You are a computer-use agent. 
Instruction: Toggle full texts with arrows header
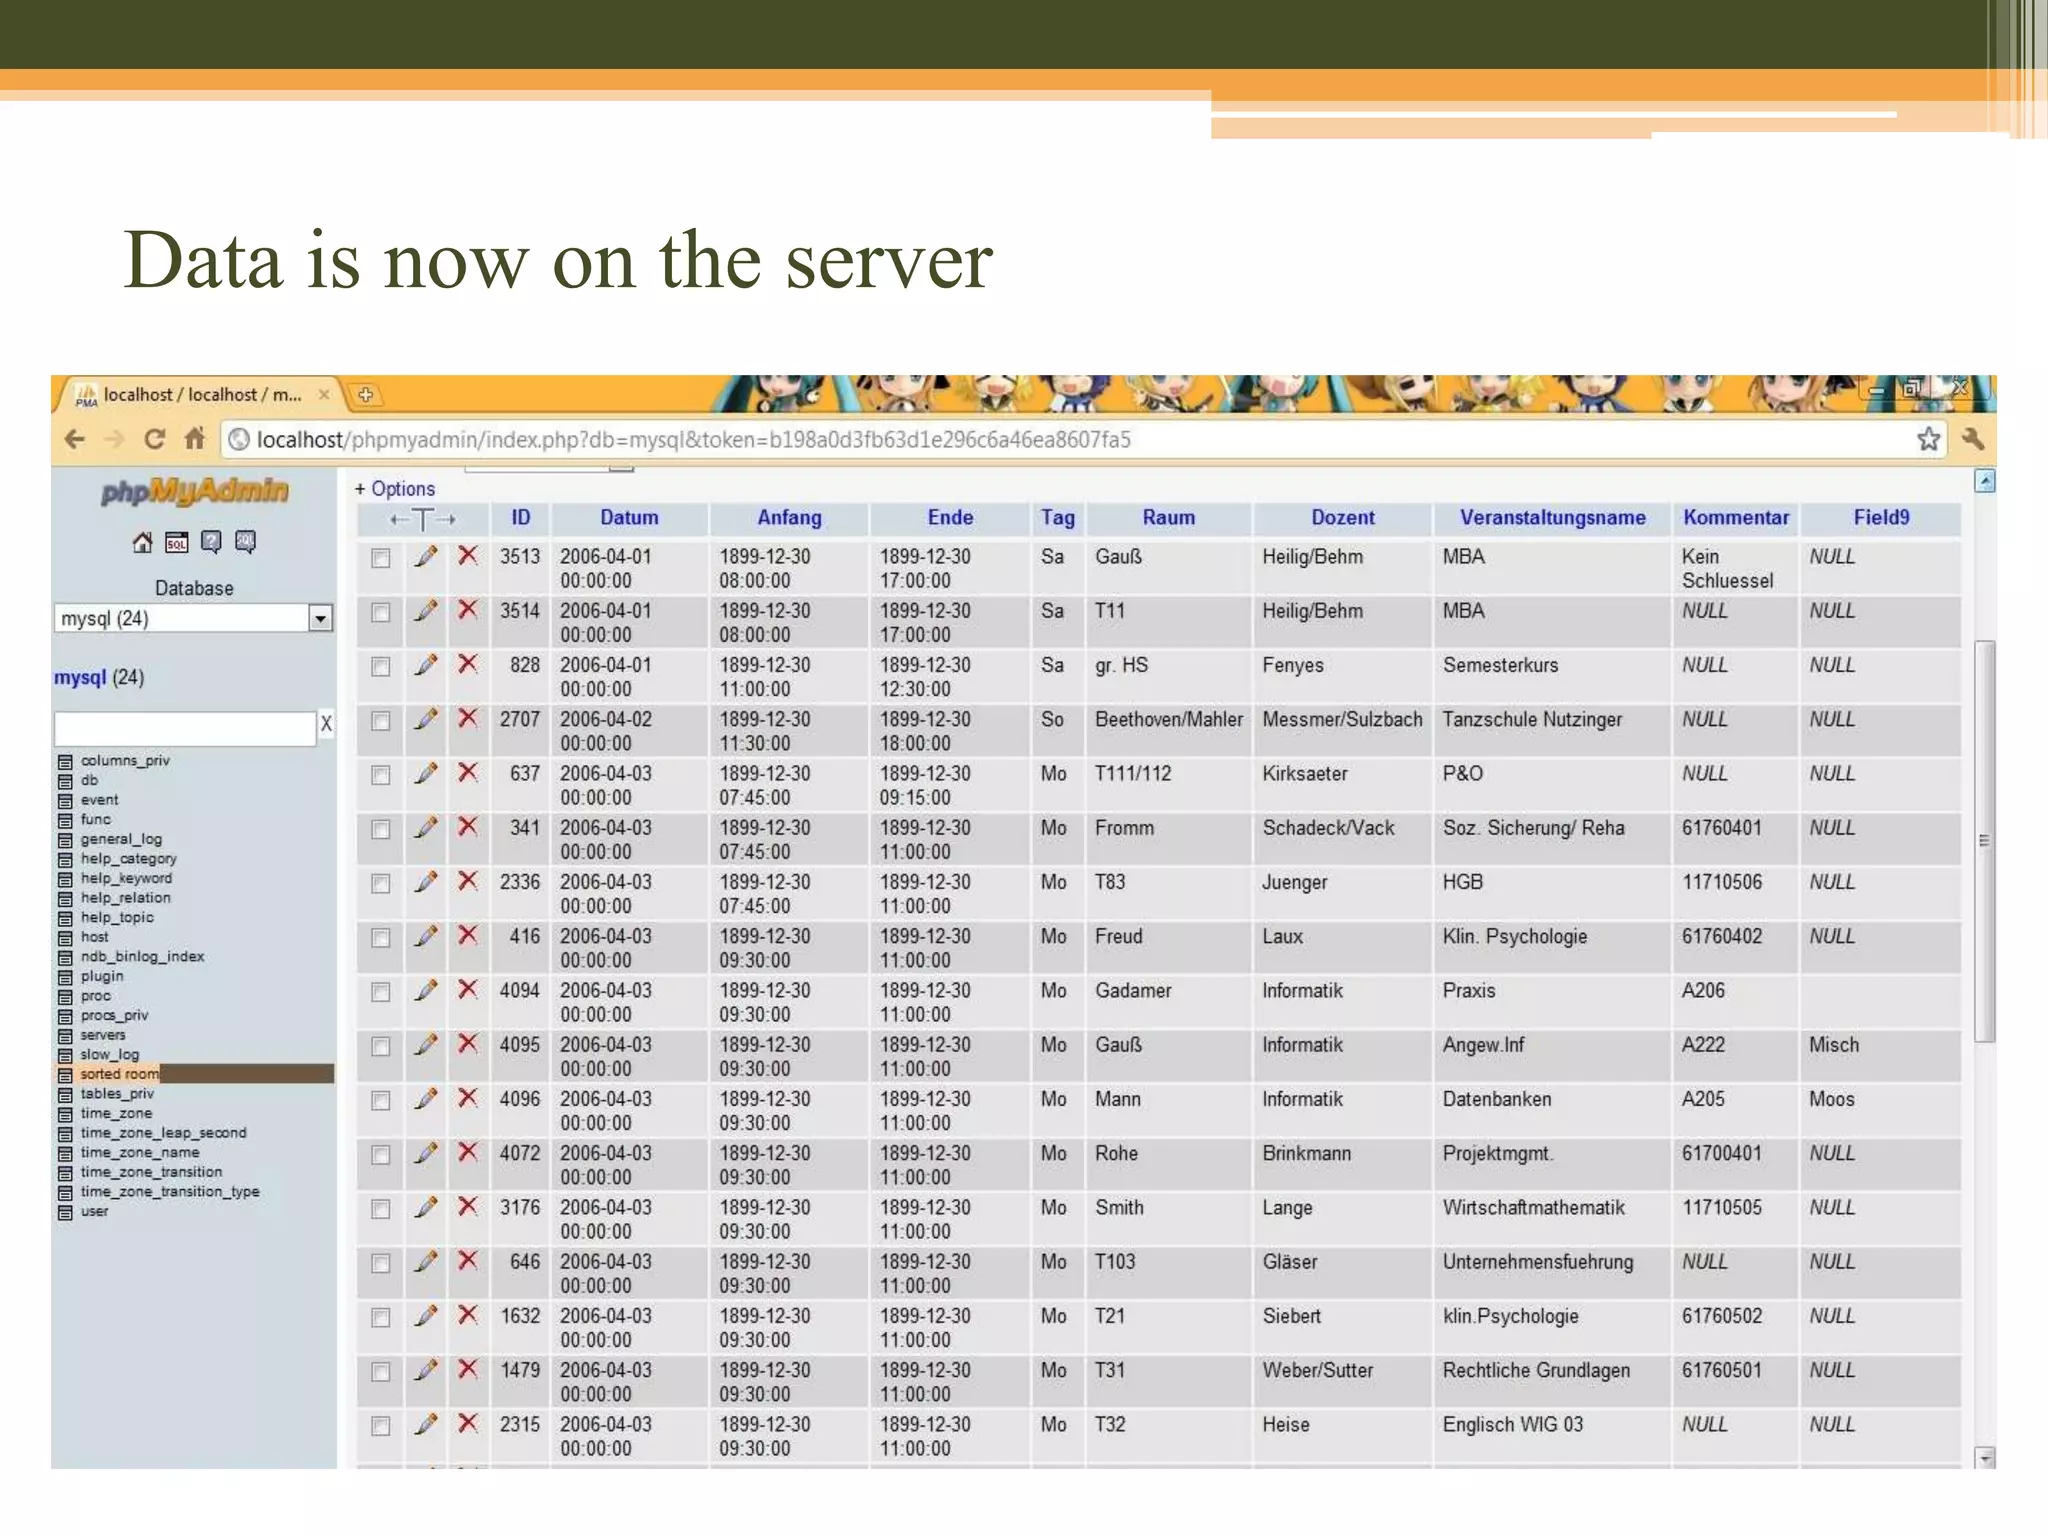pos(423,519)
